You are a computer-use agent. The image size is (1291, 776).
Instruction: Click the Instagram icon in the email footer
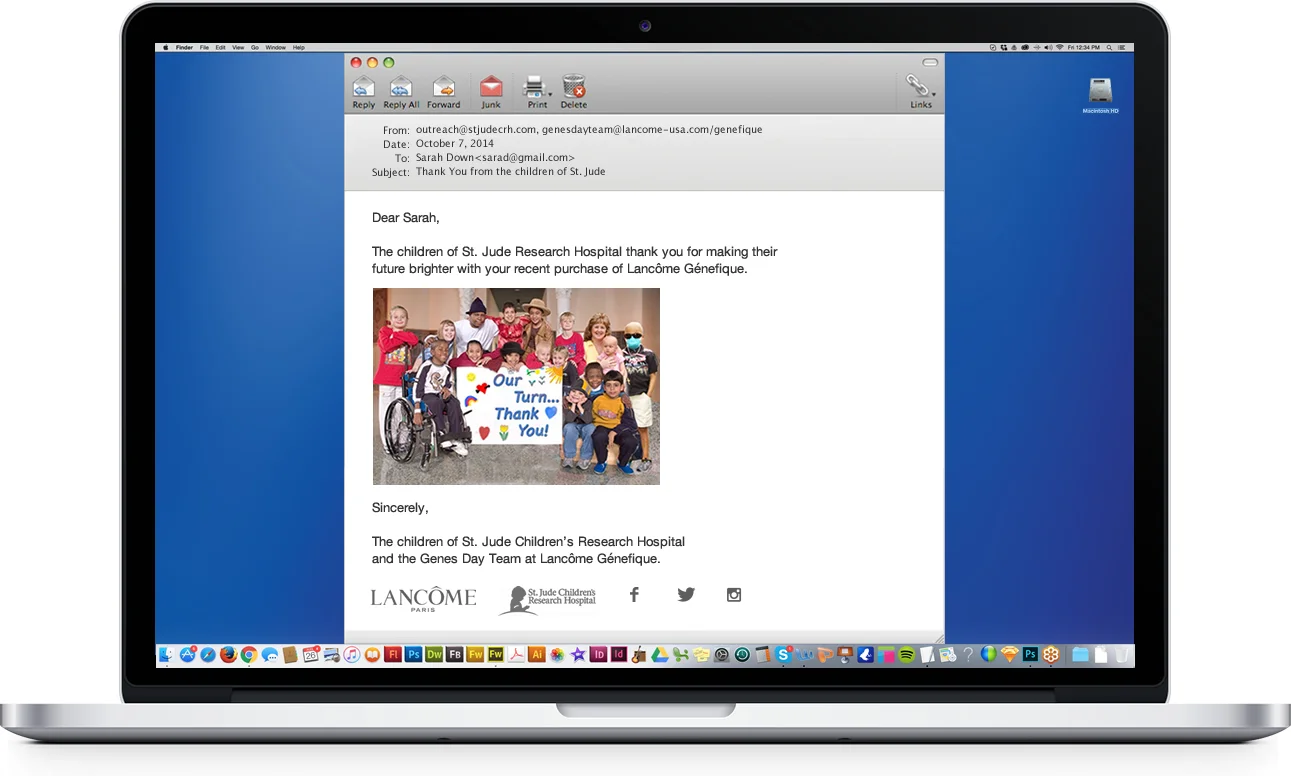[x=734, y=594]
